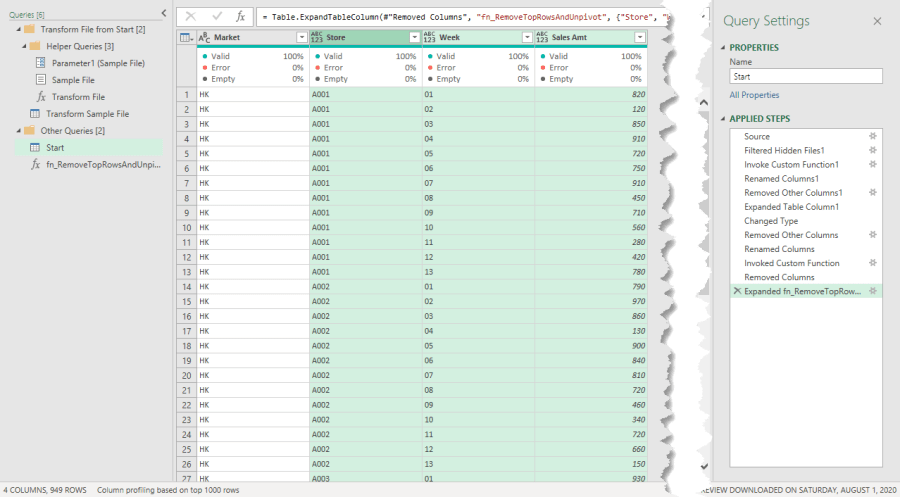900x497 pixels.
Task: Open gear for Invoke Custom Function1 step
Action: (x=872, y=164)
